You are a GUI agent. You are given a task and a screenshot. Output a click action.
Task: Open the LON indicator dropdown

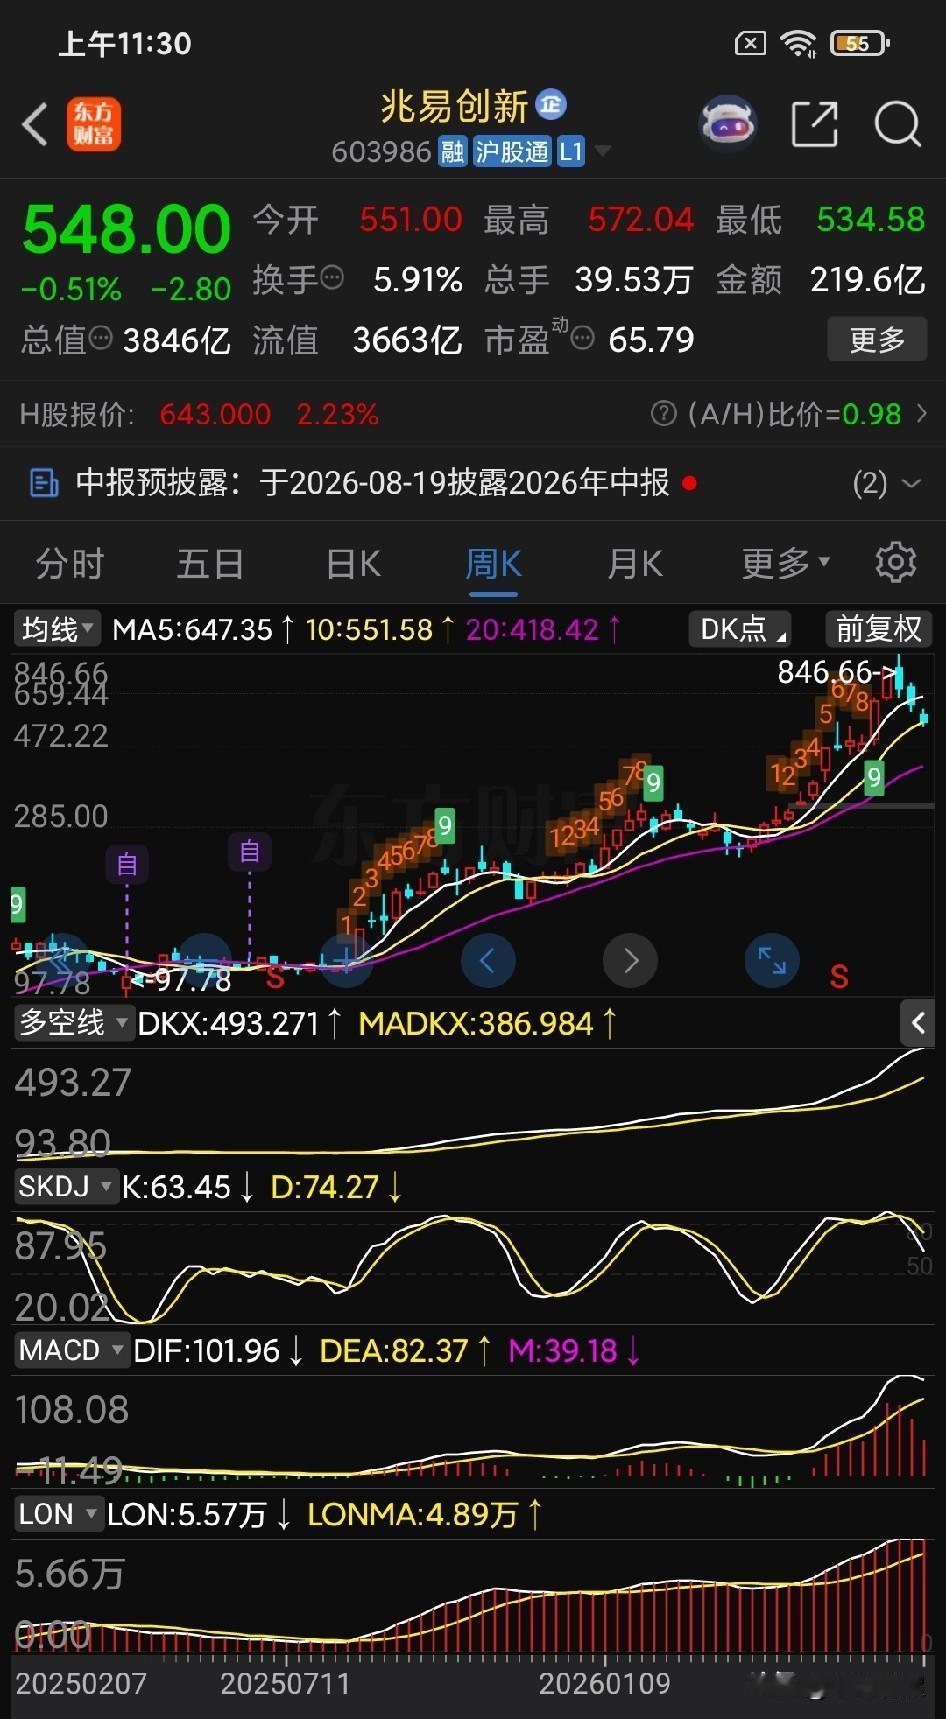(59, 1515)
